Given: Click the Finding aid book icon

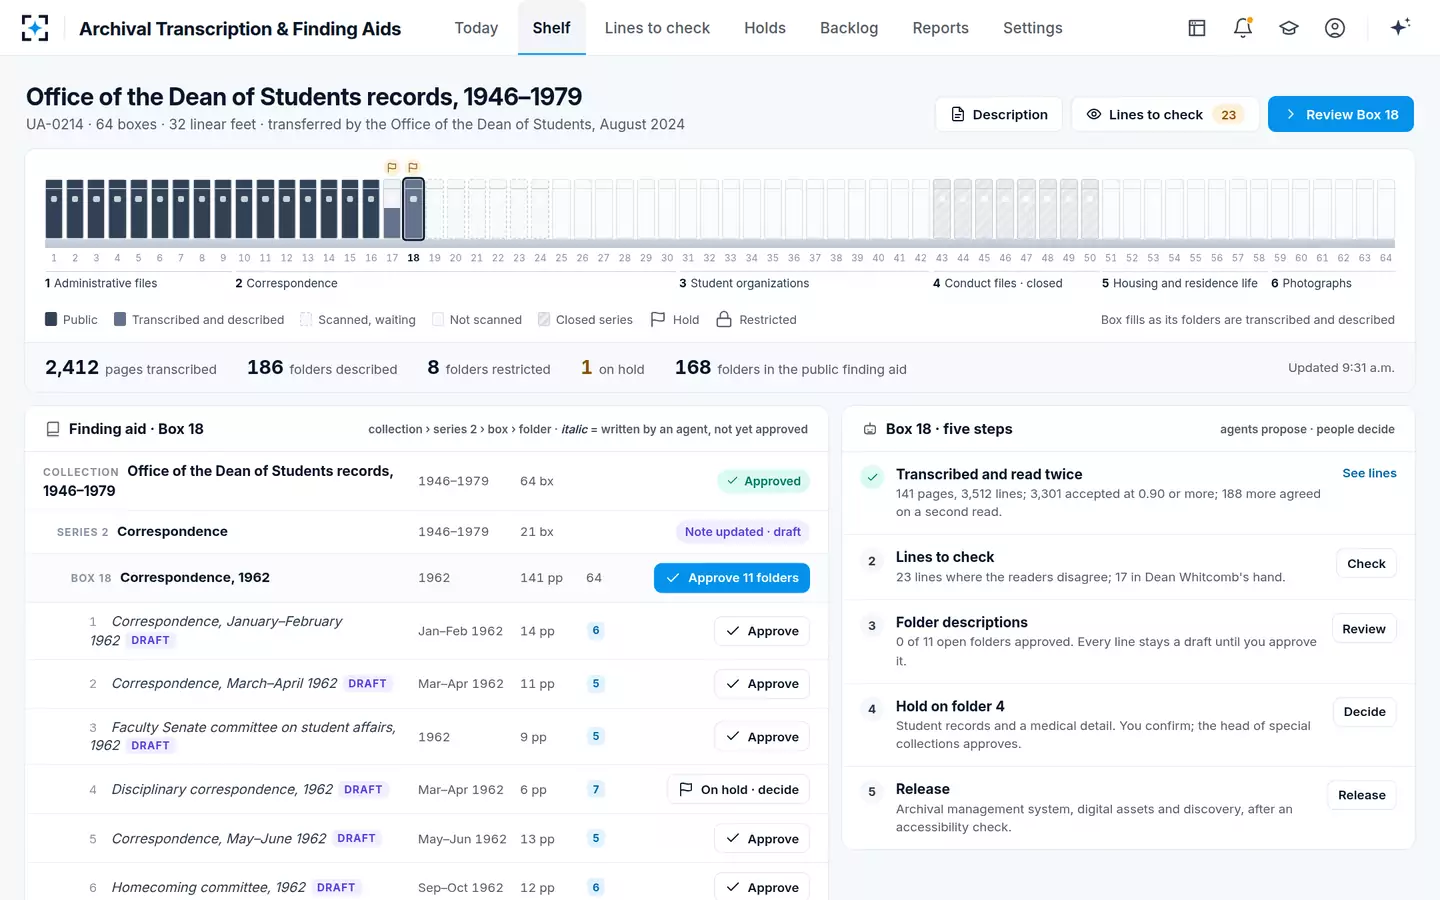Looking at the screenshot, I should [53, 429].
